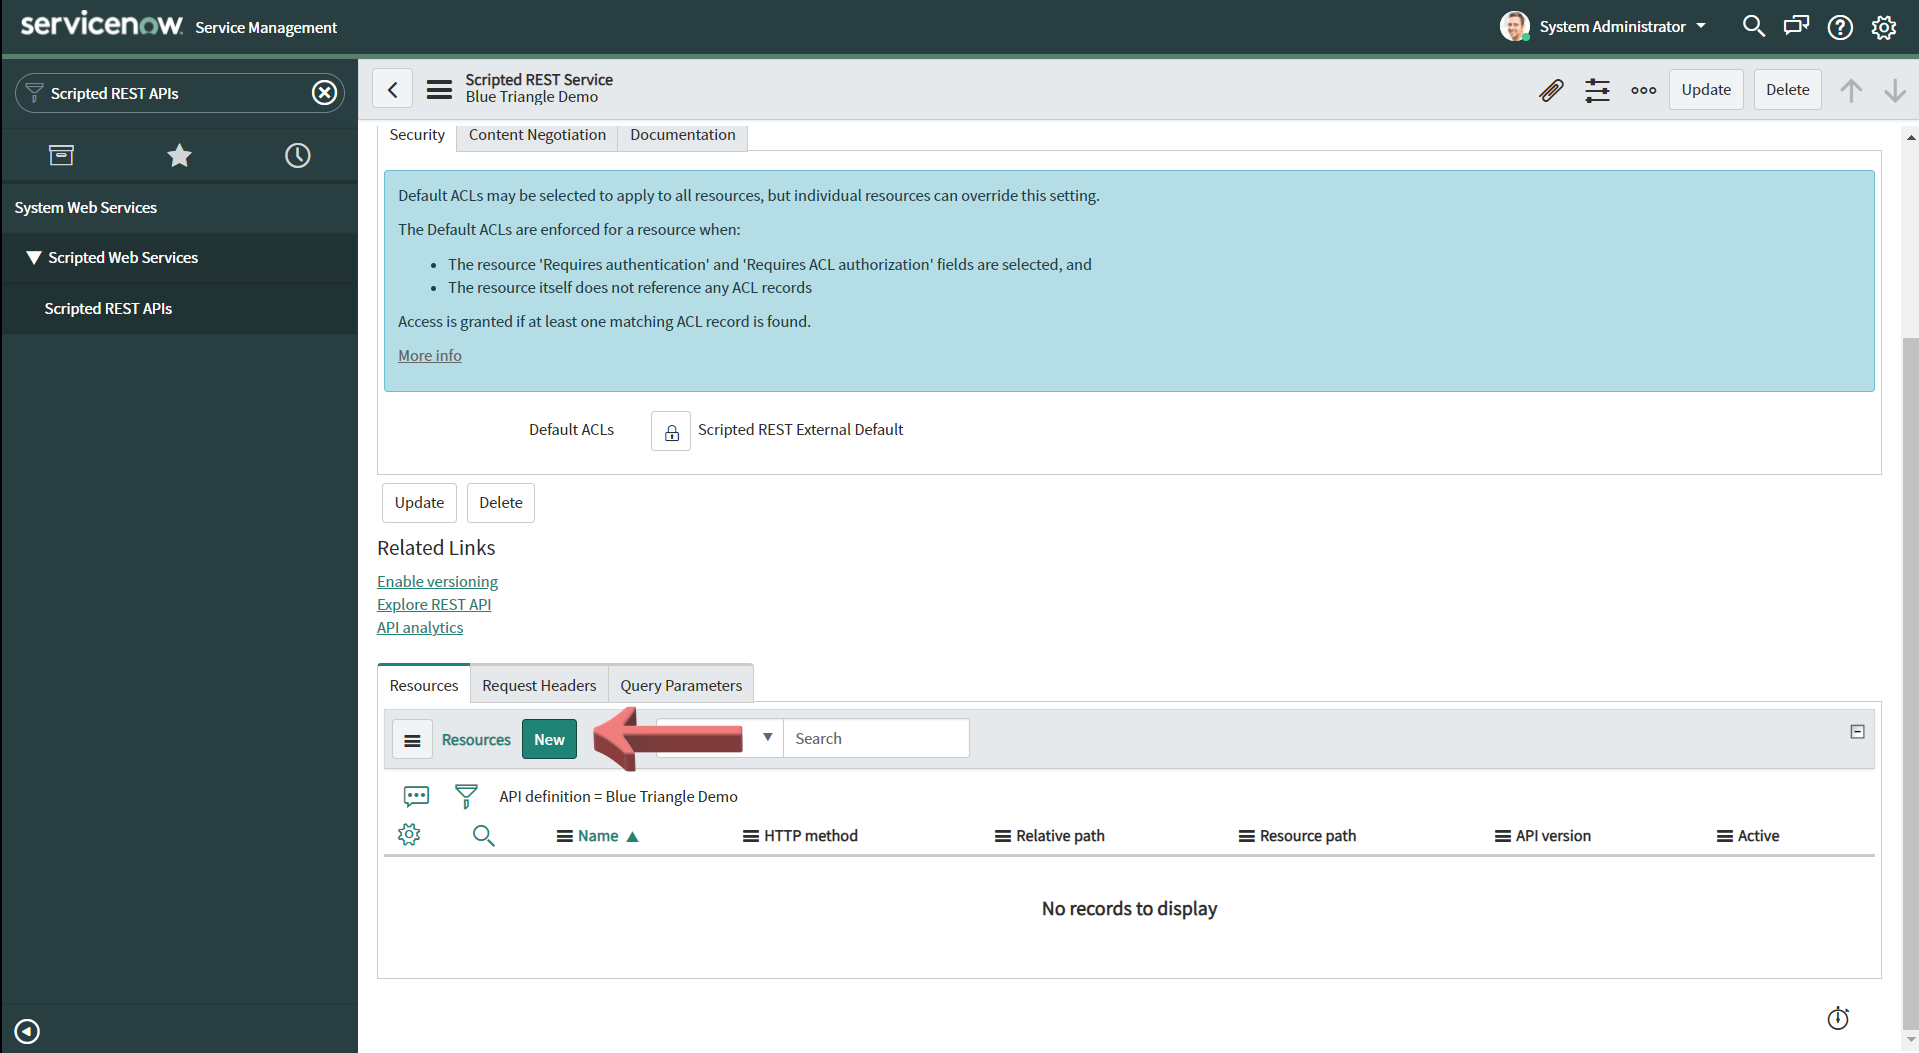Open Explore REST API link

point(434,604)
